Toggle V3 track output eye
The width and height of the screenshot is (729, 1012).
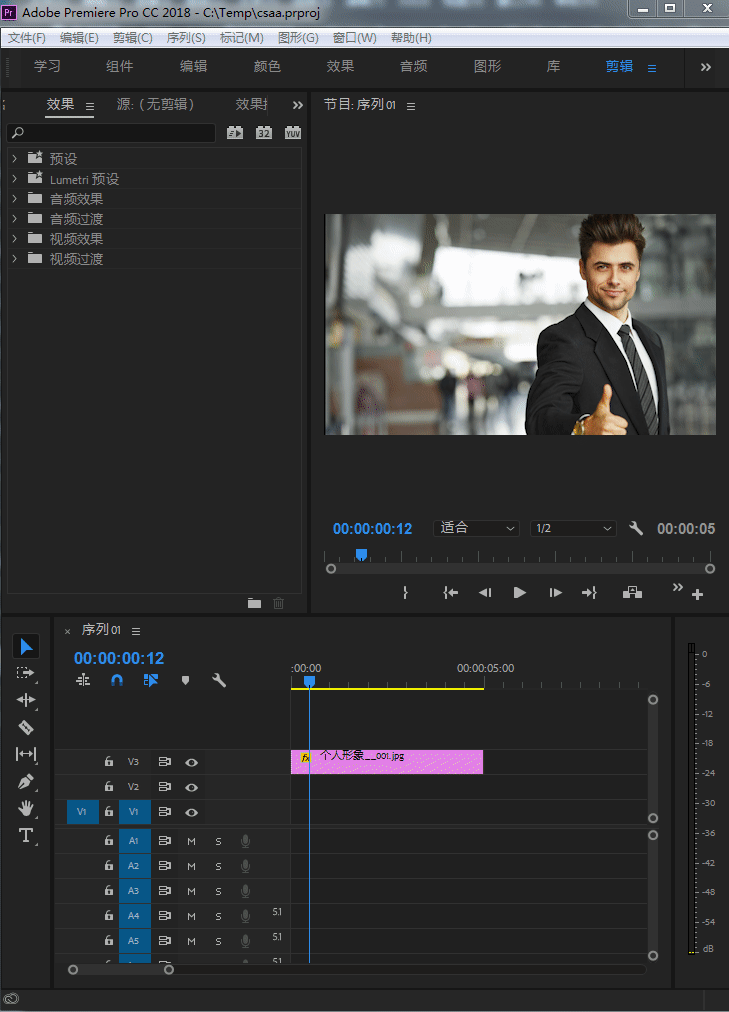(192, 762)
